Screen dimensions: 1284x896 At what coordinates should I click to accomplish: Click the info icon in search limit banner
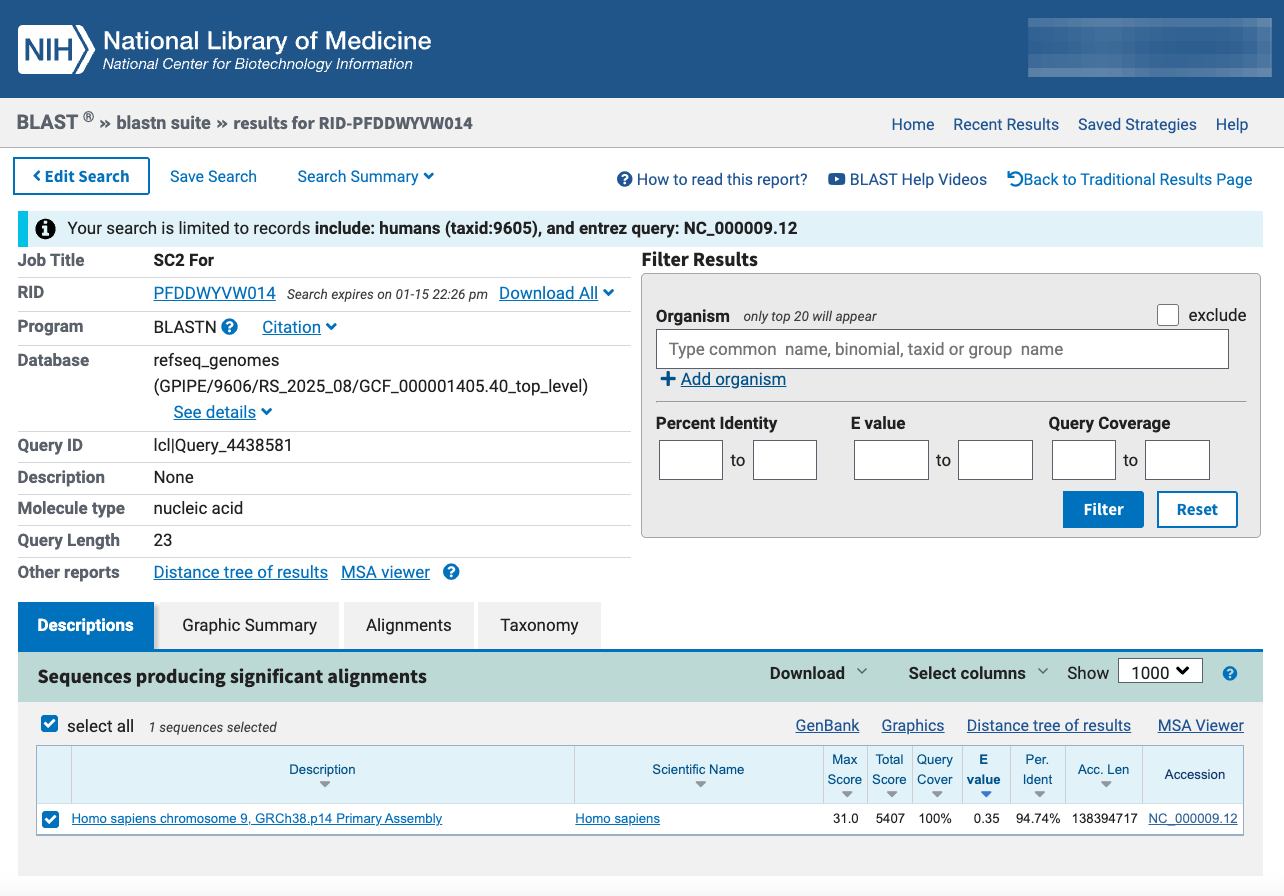45,229
